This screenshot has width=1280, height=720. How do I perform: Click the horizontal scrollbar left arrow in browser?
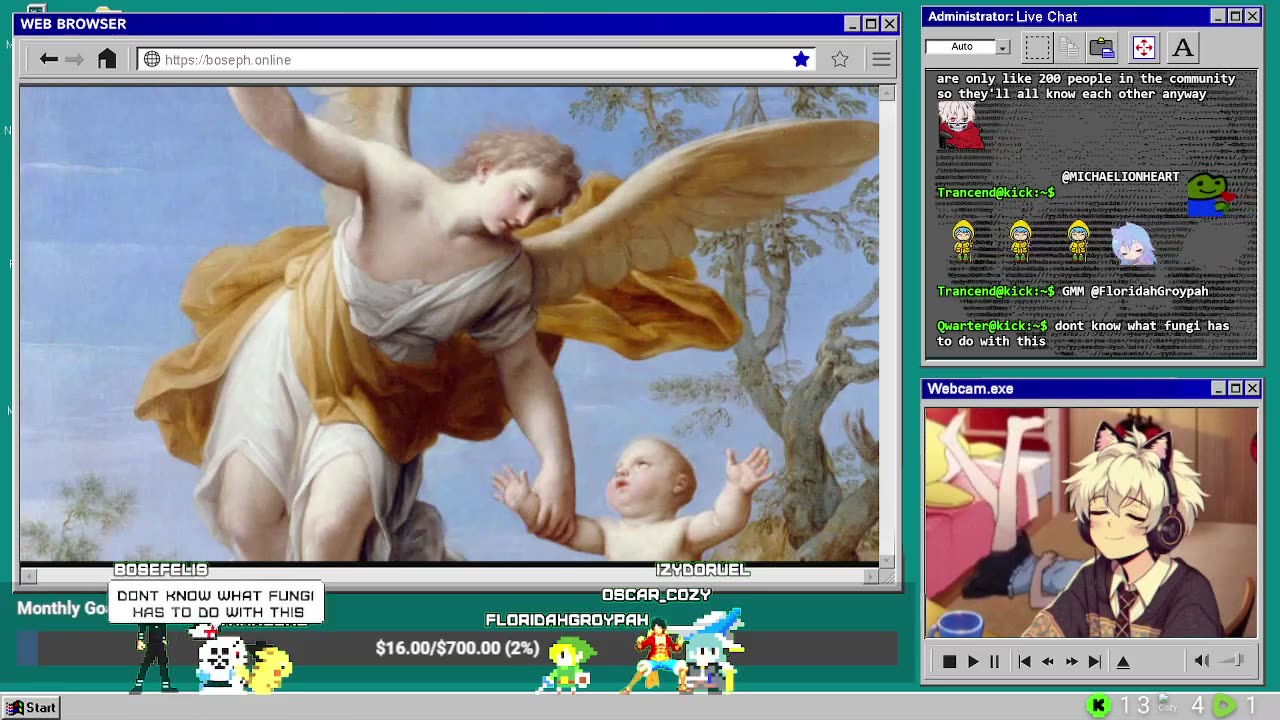(28, 575)
